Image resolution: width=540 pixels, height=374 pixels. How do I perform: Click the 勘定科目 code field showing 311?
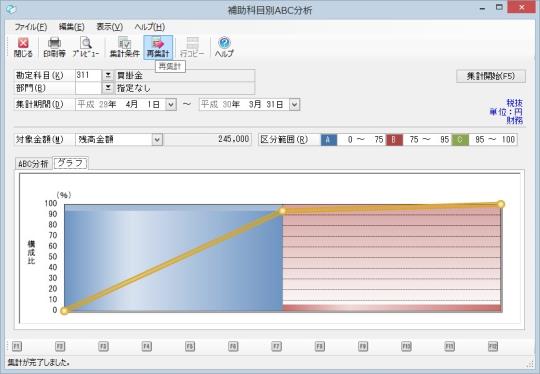pos(89,75)
